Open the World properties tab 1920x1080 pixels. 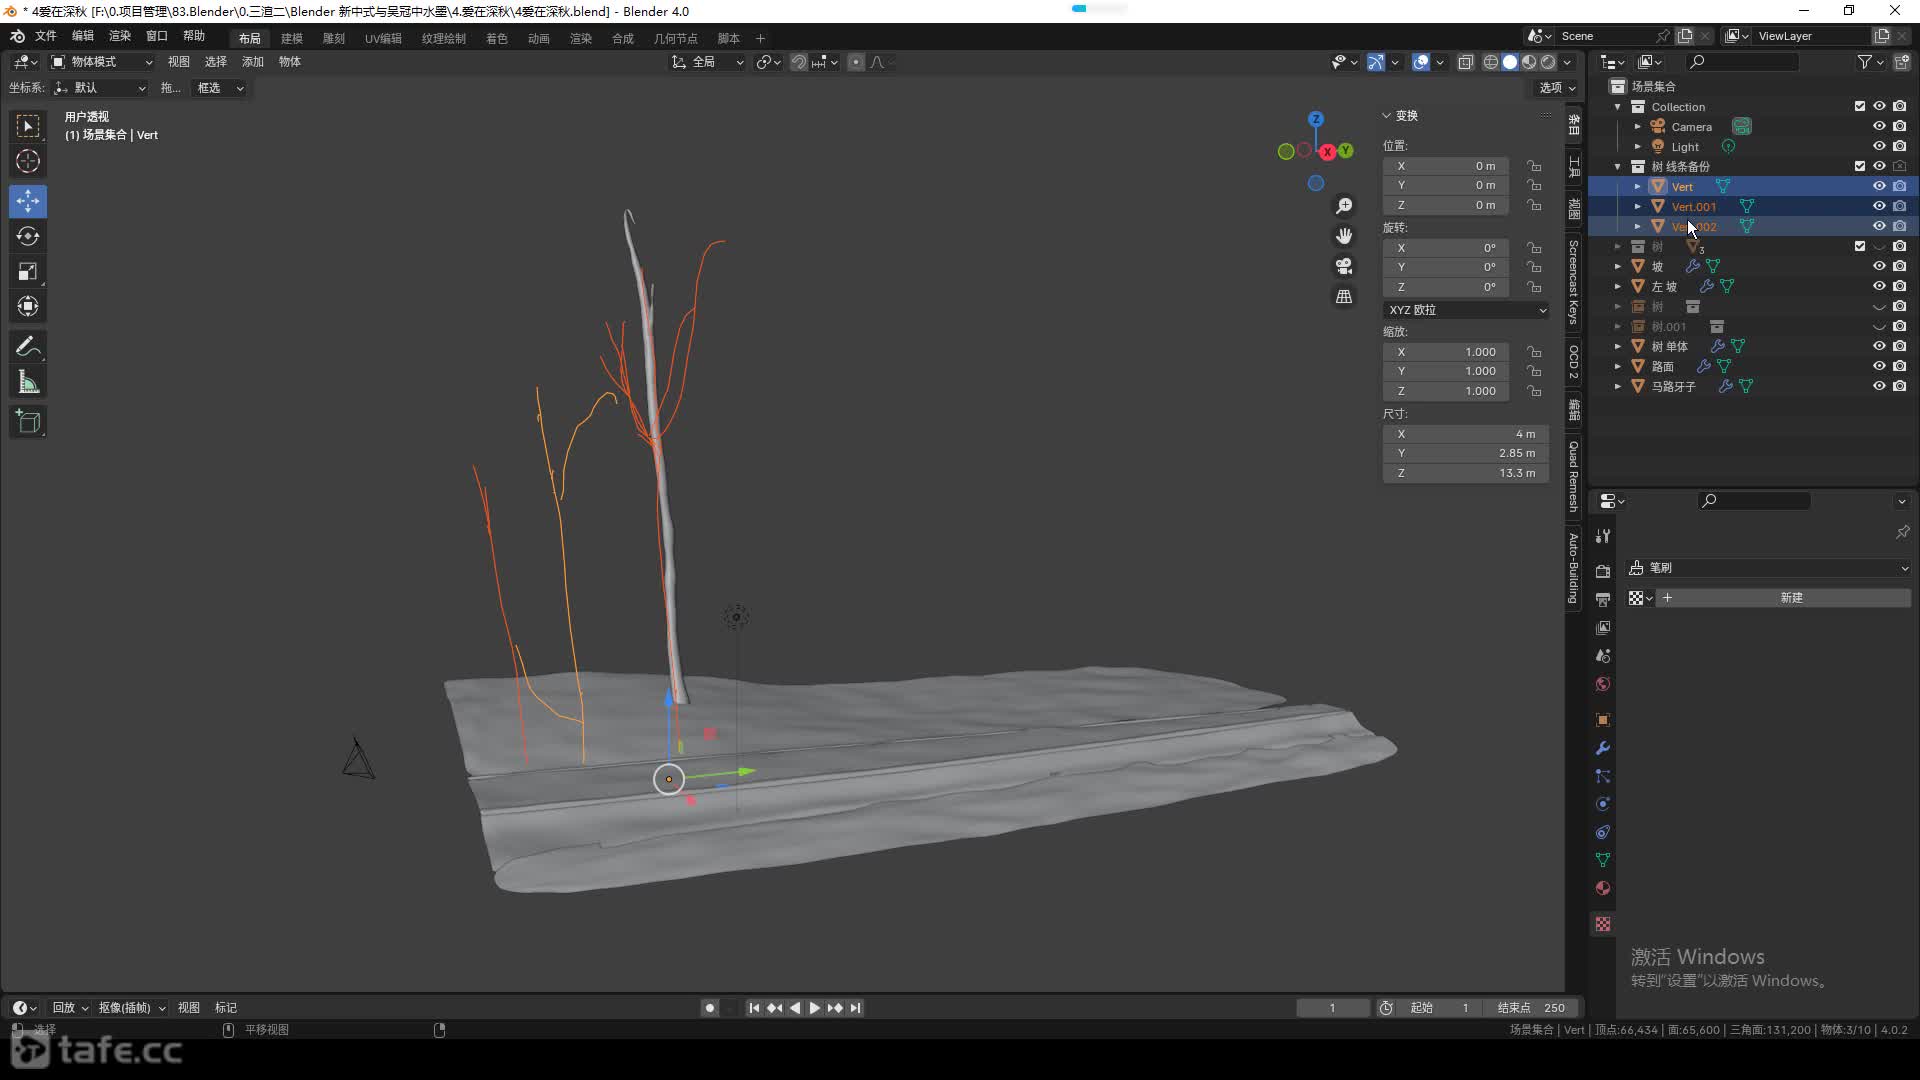[1603, 684]
